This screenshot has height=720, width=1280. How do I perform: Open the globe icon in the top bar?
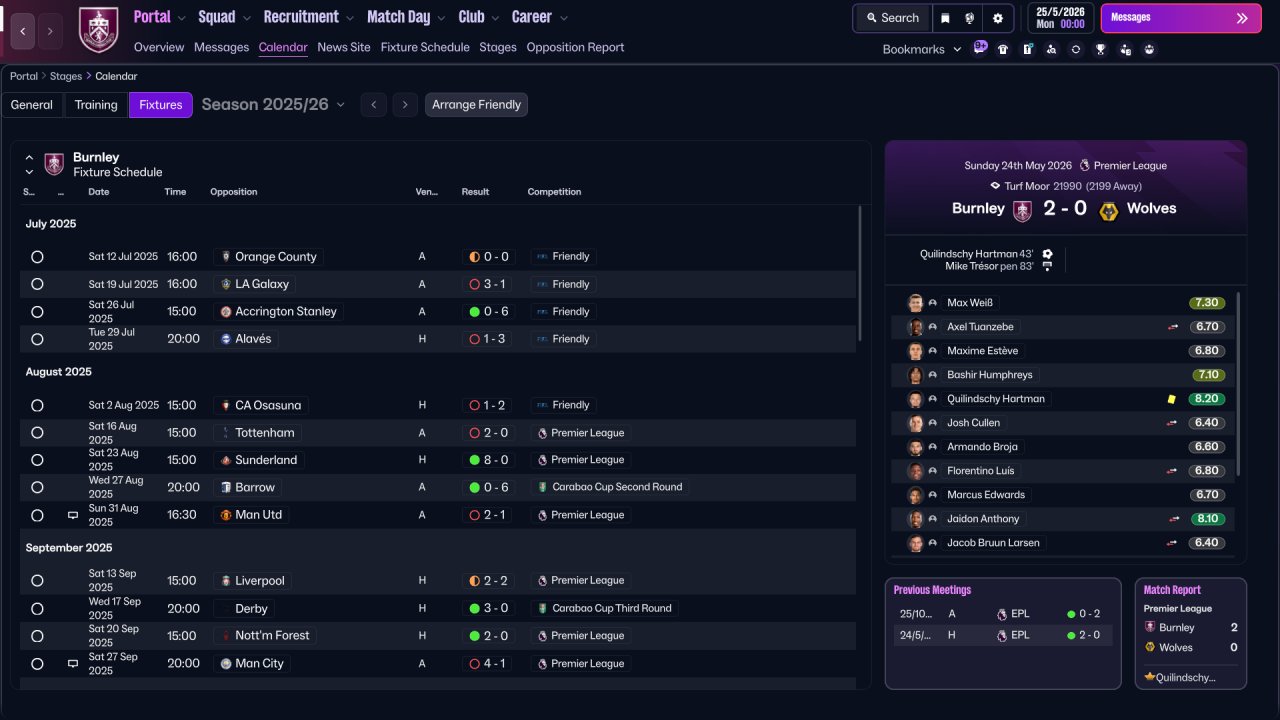tap(970, 18)
